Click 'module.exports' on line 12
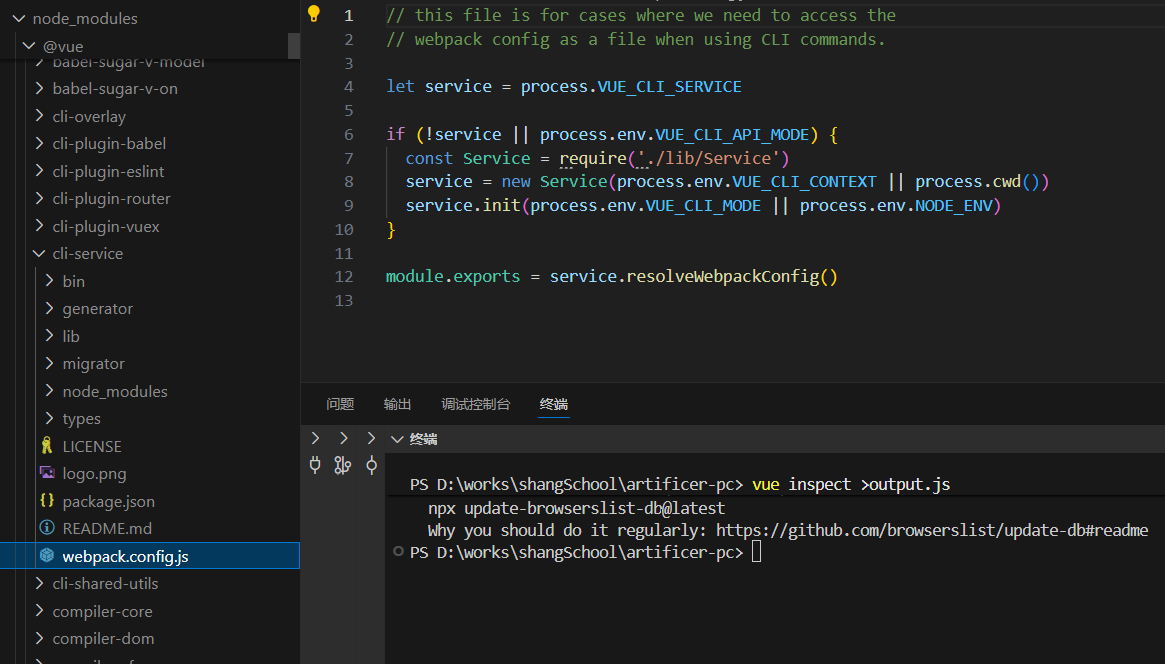Image resolution: width=1165 pixels, height=664 pixels. point(452,276)
